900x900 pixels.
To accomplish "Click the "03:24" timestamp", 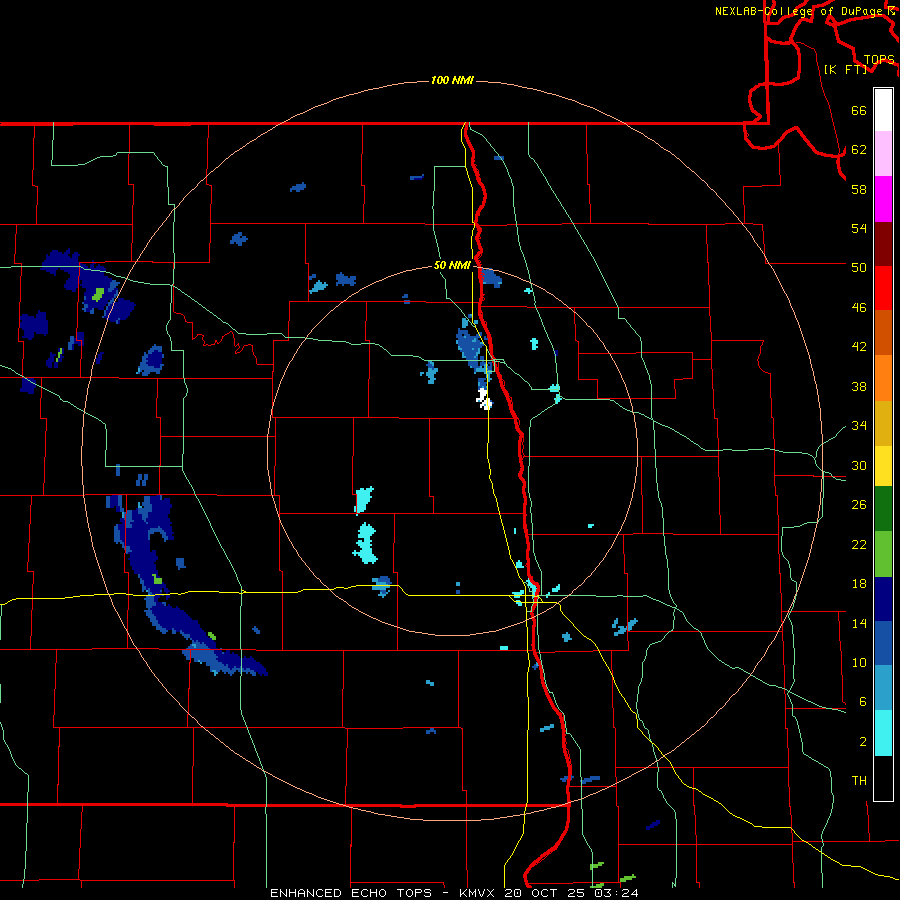I will pos(618,893).
